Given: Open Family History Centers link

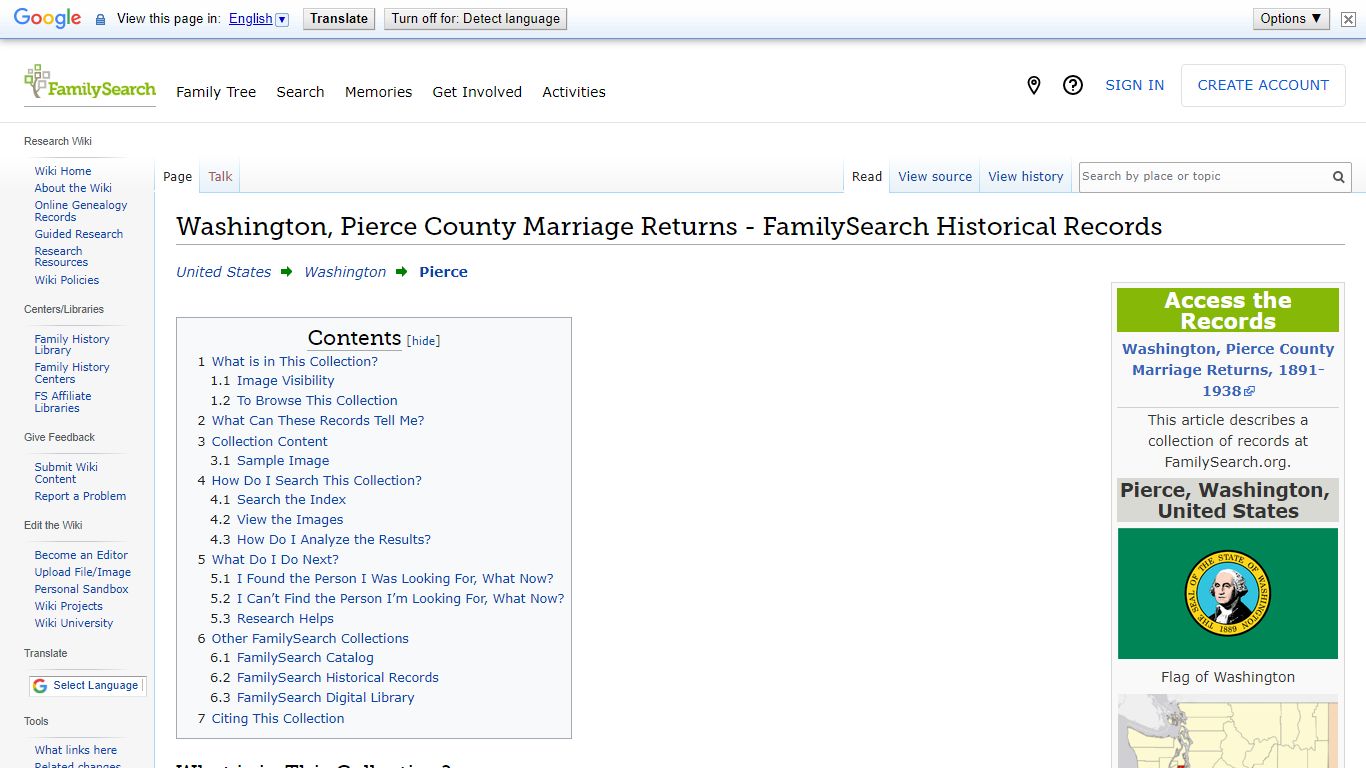Looking at the screenshot, I should (x=72, y=373).
